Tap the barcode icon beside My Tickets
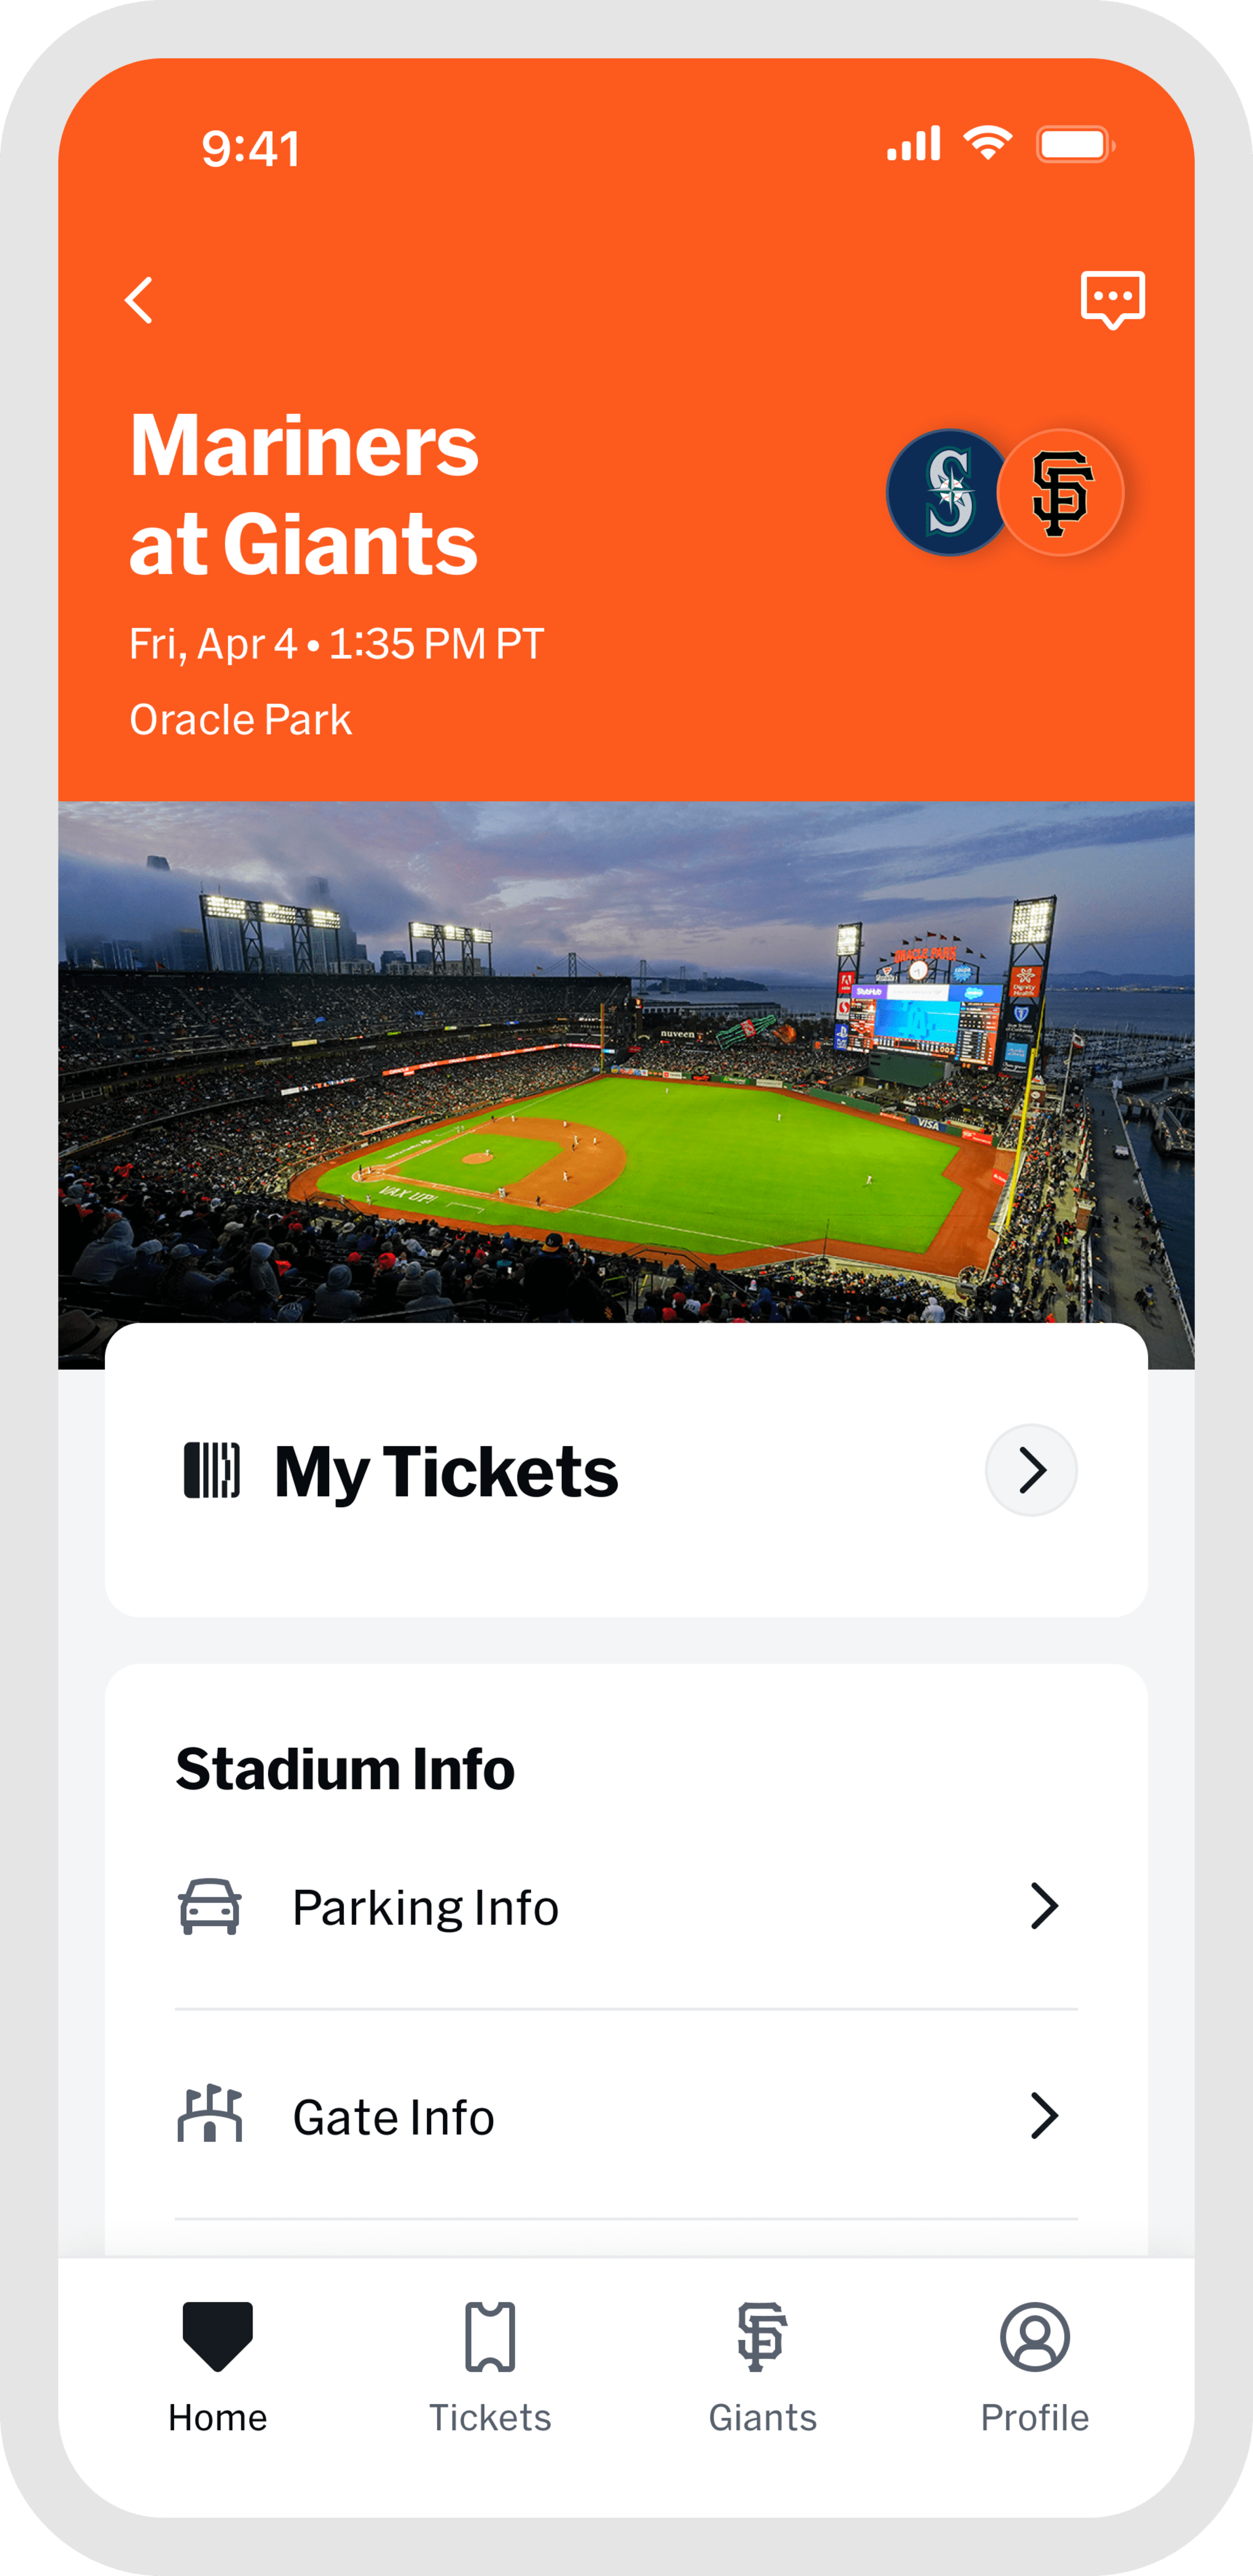Screen dimensions: 1253x2576 [x=212, y=1470]
